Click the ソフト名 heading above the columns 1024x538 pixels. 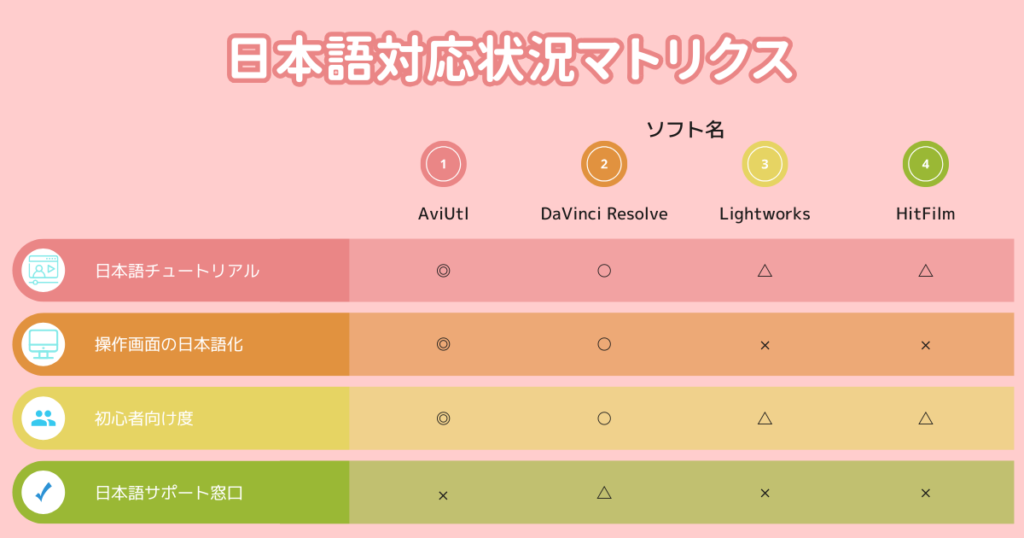tap(685, 129)
